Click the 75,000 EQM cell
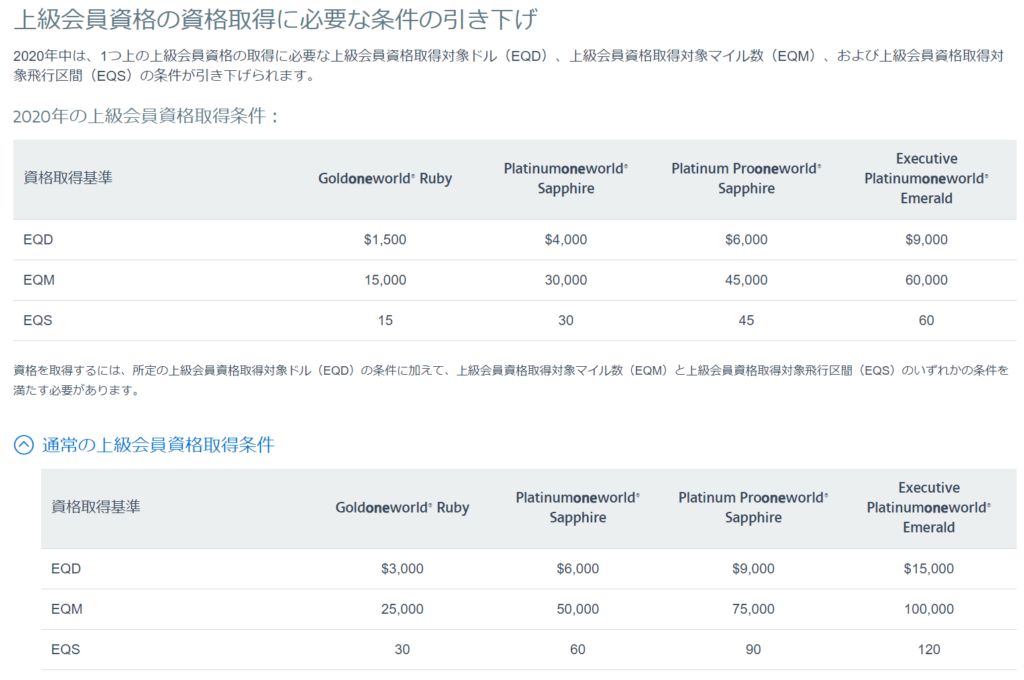 click(x=753, y=609)
